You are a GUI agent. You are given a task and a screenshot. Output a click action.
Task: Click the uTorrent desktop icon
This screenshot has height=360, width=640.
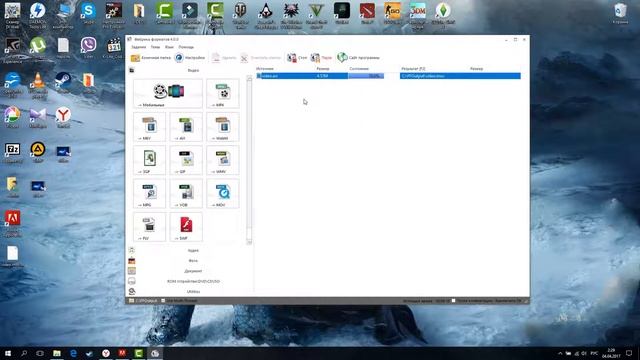(38, 47)
